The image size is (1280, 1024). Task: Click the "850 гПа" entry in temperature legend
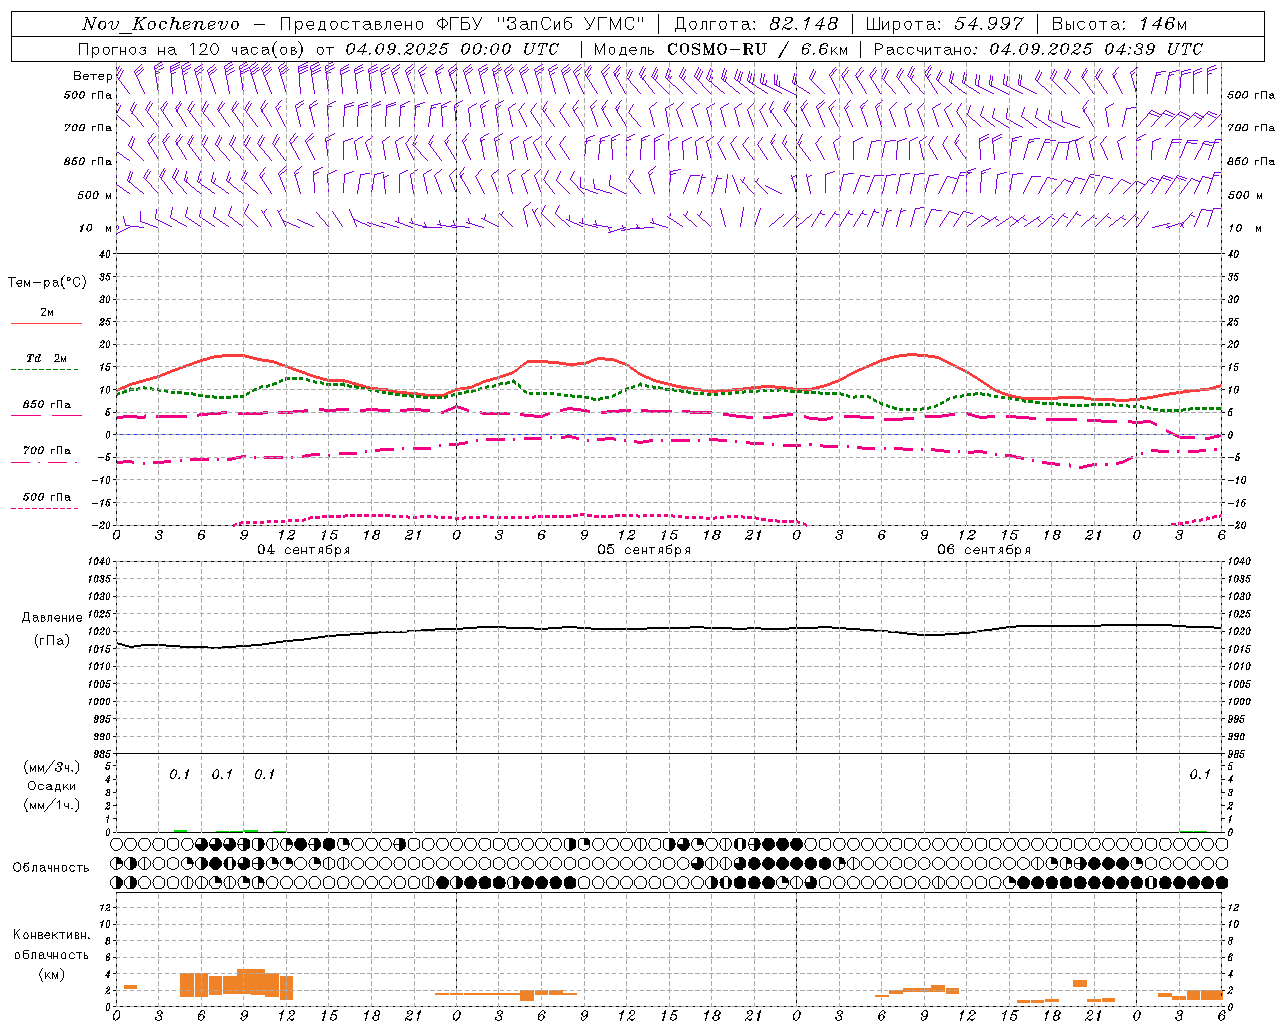pyautogui.click(x=46, y=405)
